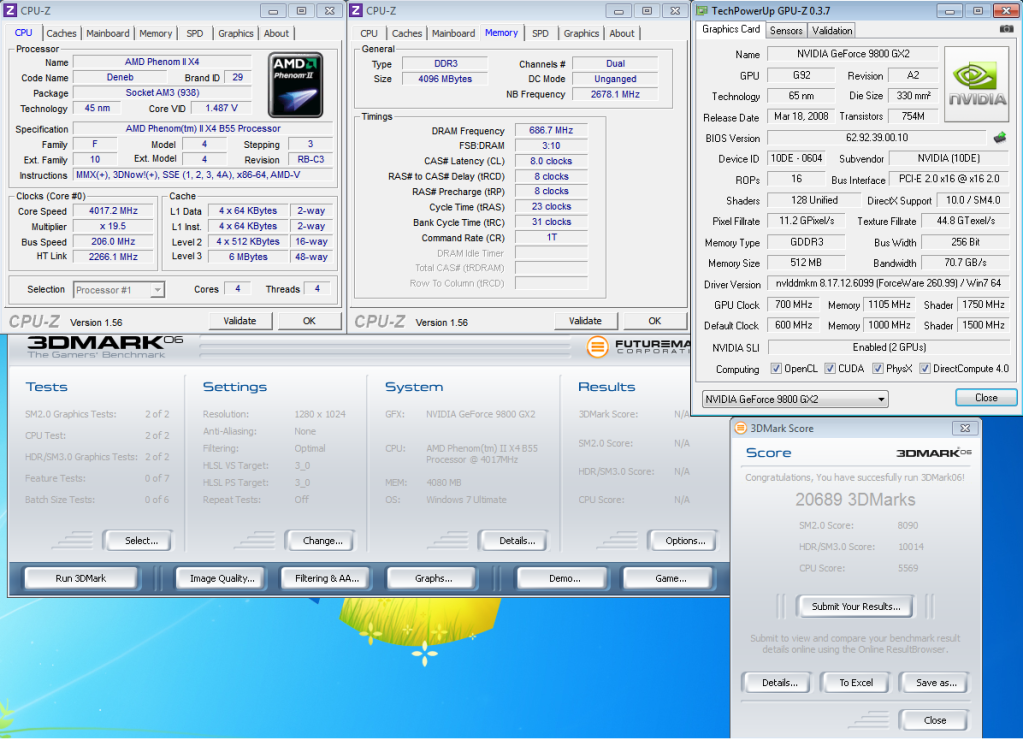Toggle the OpenCL checkbox
The width and height of the screenshot is (1023, 740).
click(x=776, y=369)
